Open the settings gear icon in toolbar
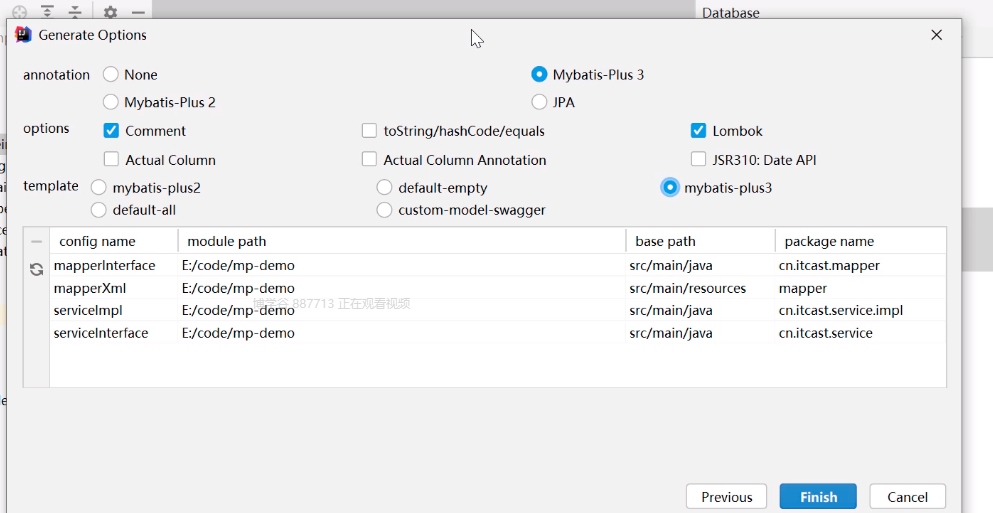Screen dimensions: 993x513 coord(110,12)
